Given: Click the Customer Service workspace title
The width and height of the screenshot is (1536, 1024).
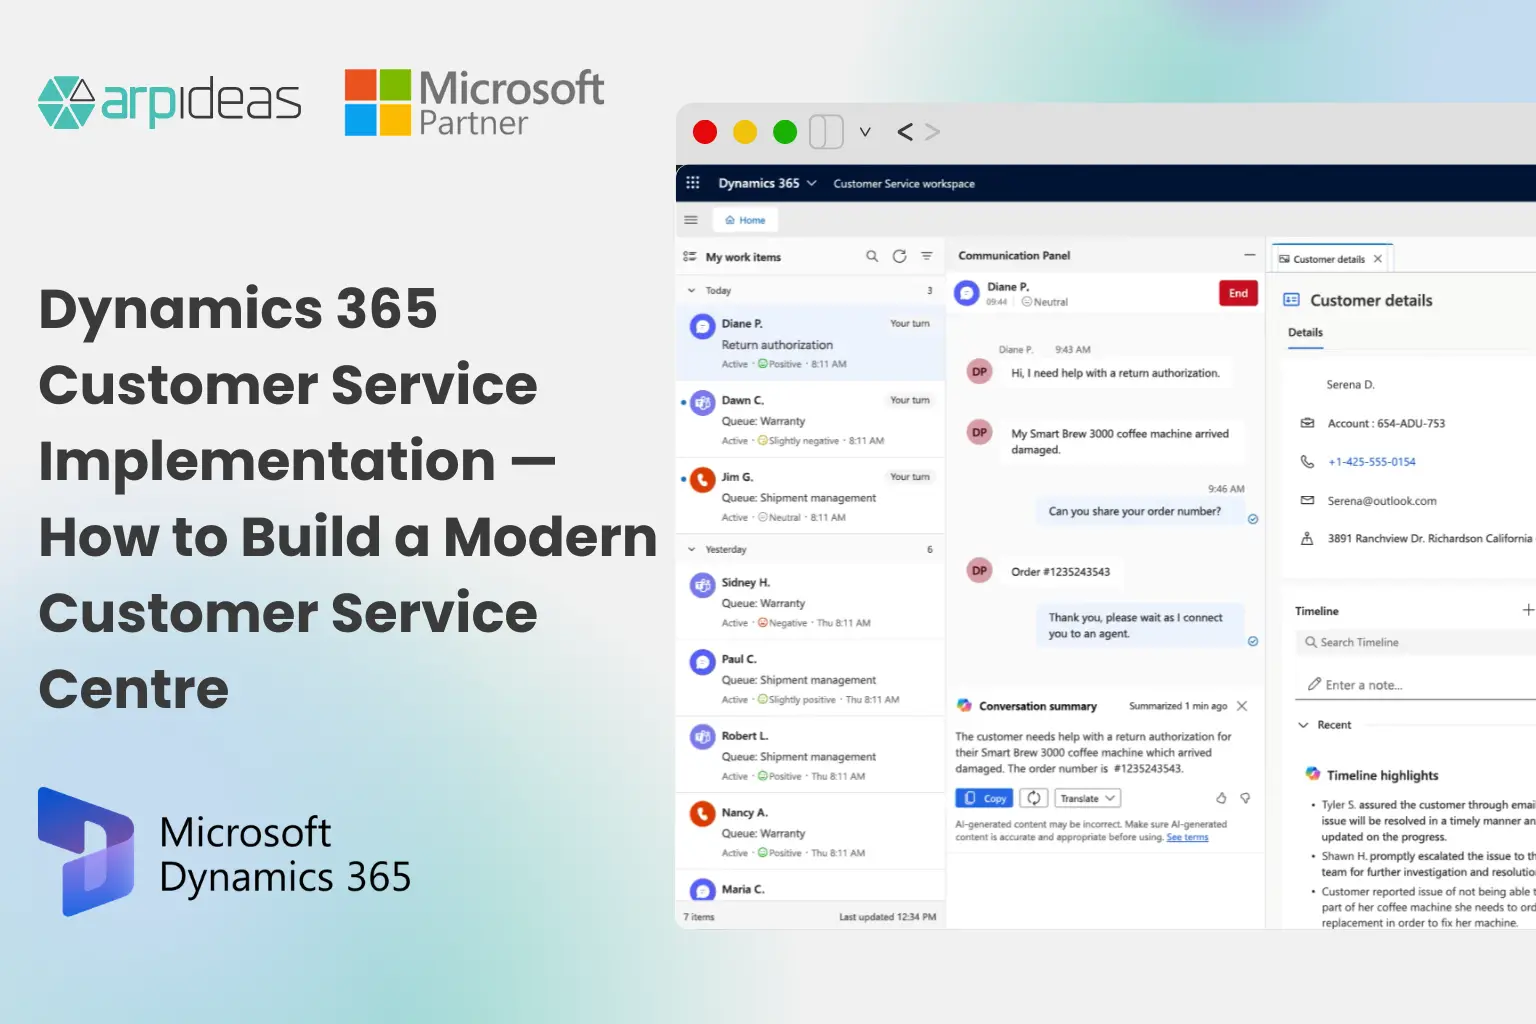Looking at the screenshot, I should coord(904,184).
